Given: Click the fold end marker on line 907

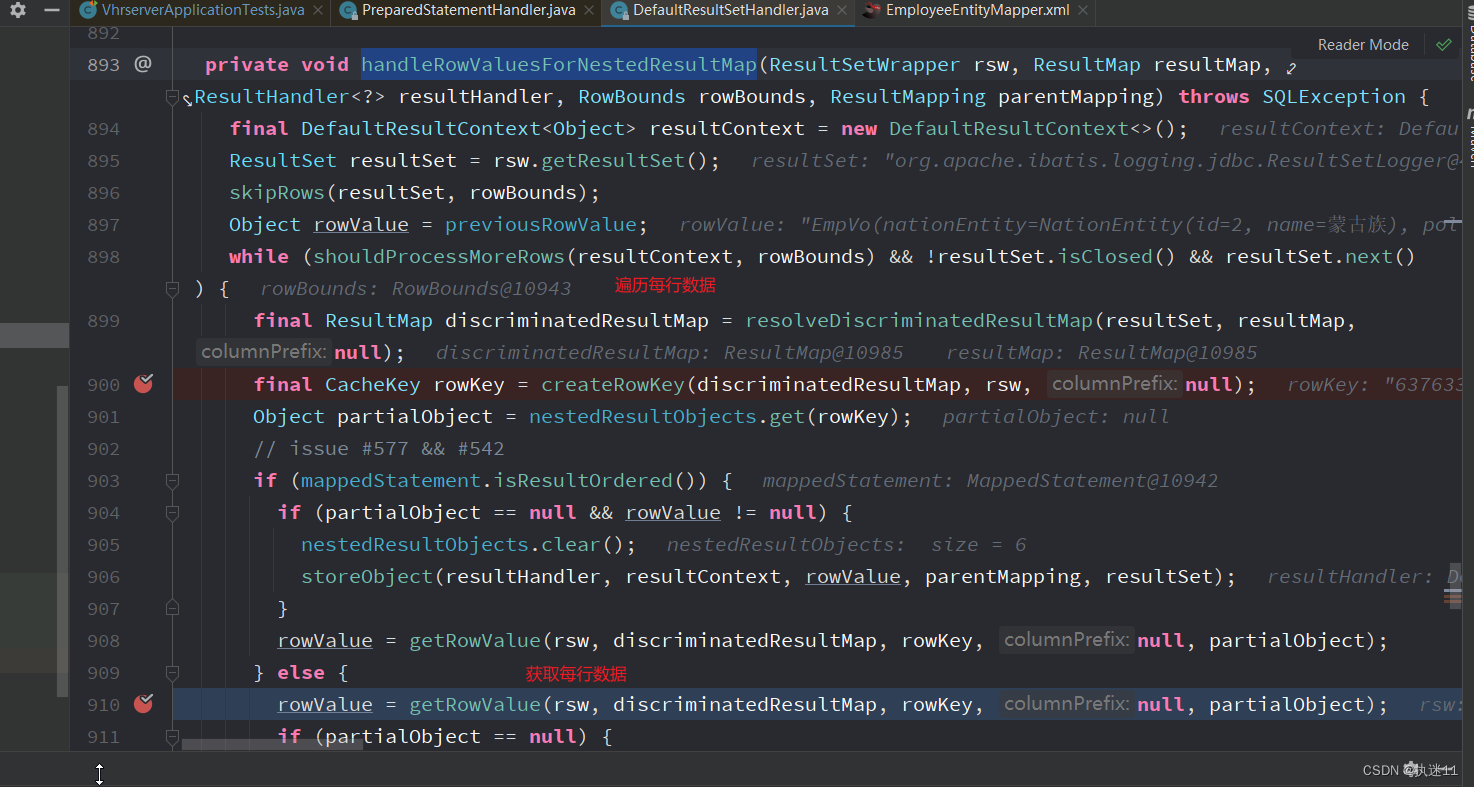Looking at the screenshot, I should tap(172, 607).
